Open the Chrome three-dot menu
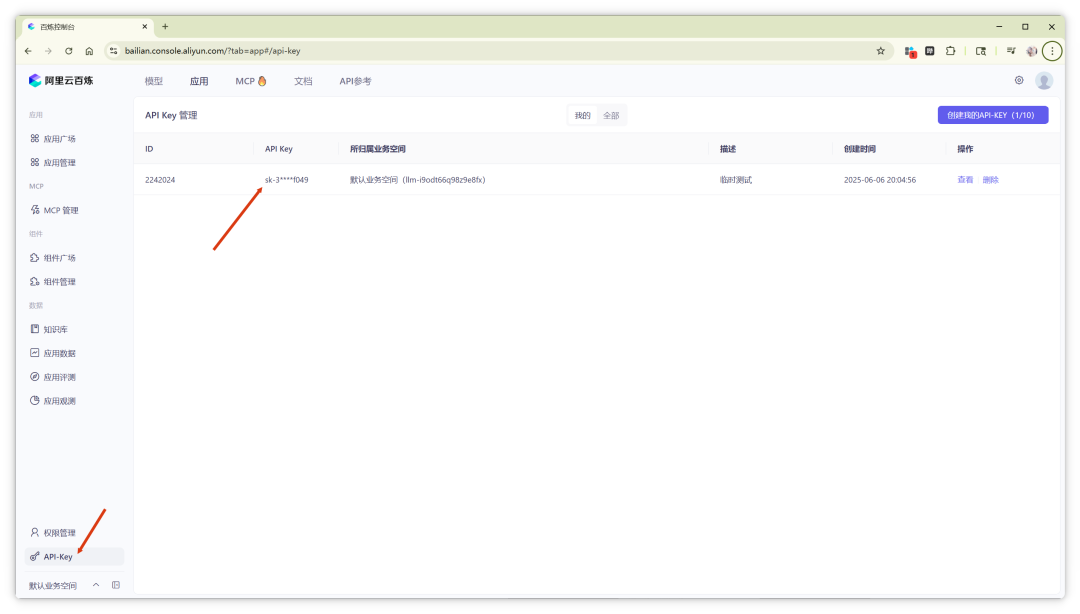1080x614 pixels. pyautogui.click(x=1052, y=51)
